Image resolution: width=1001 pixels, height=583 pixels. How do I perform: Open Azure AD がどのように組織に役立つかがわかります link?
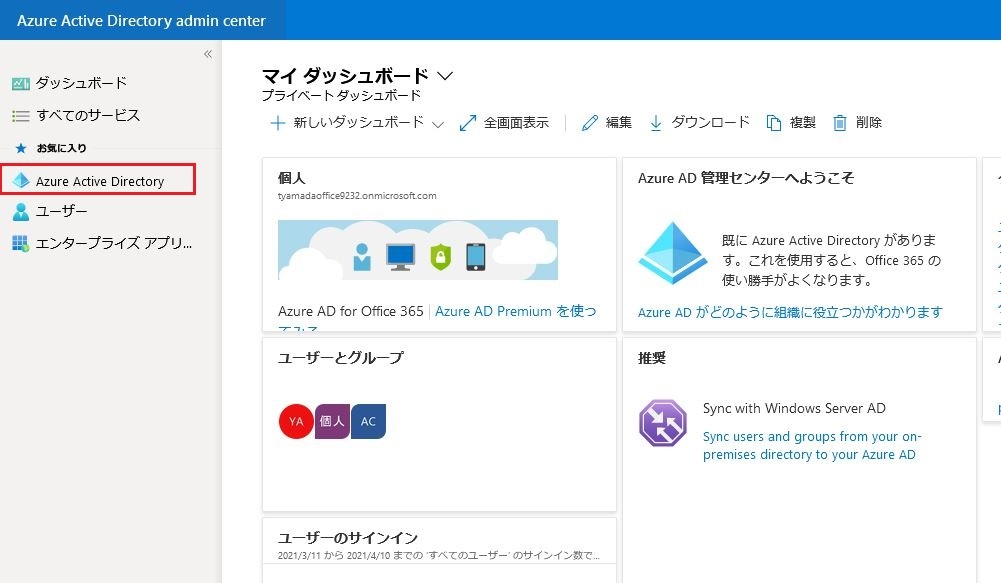tap(790, 312)
